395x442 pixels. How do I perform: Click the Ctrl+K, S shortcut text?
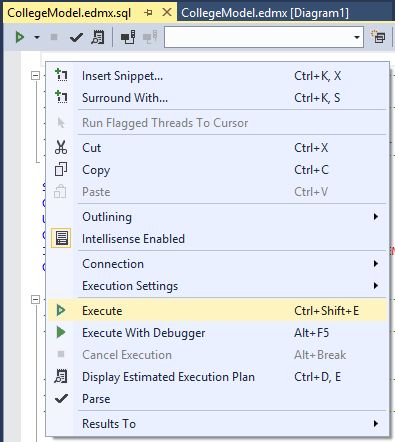coord(317,98)
